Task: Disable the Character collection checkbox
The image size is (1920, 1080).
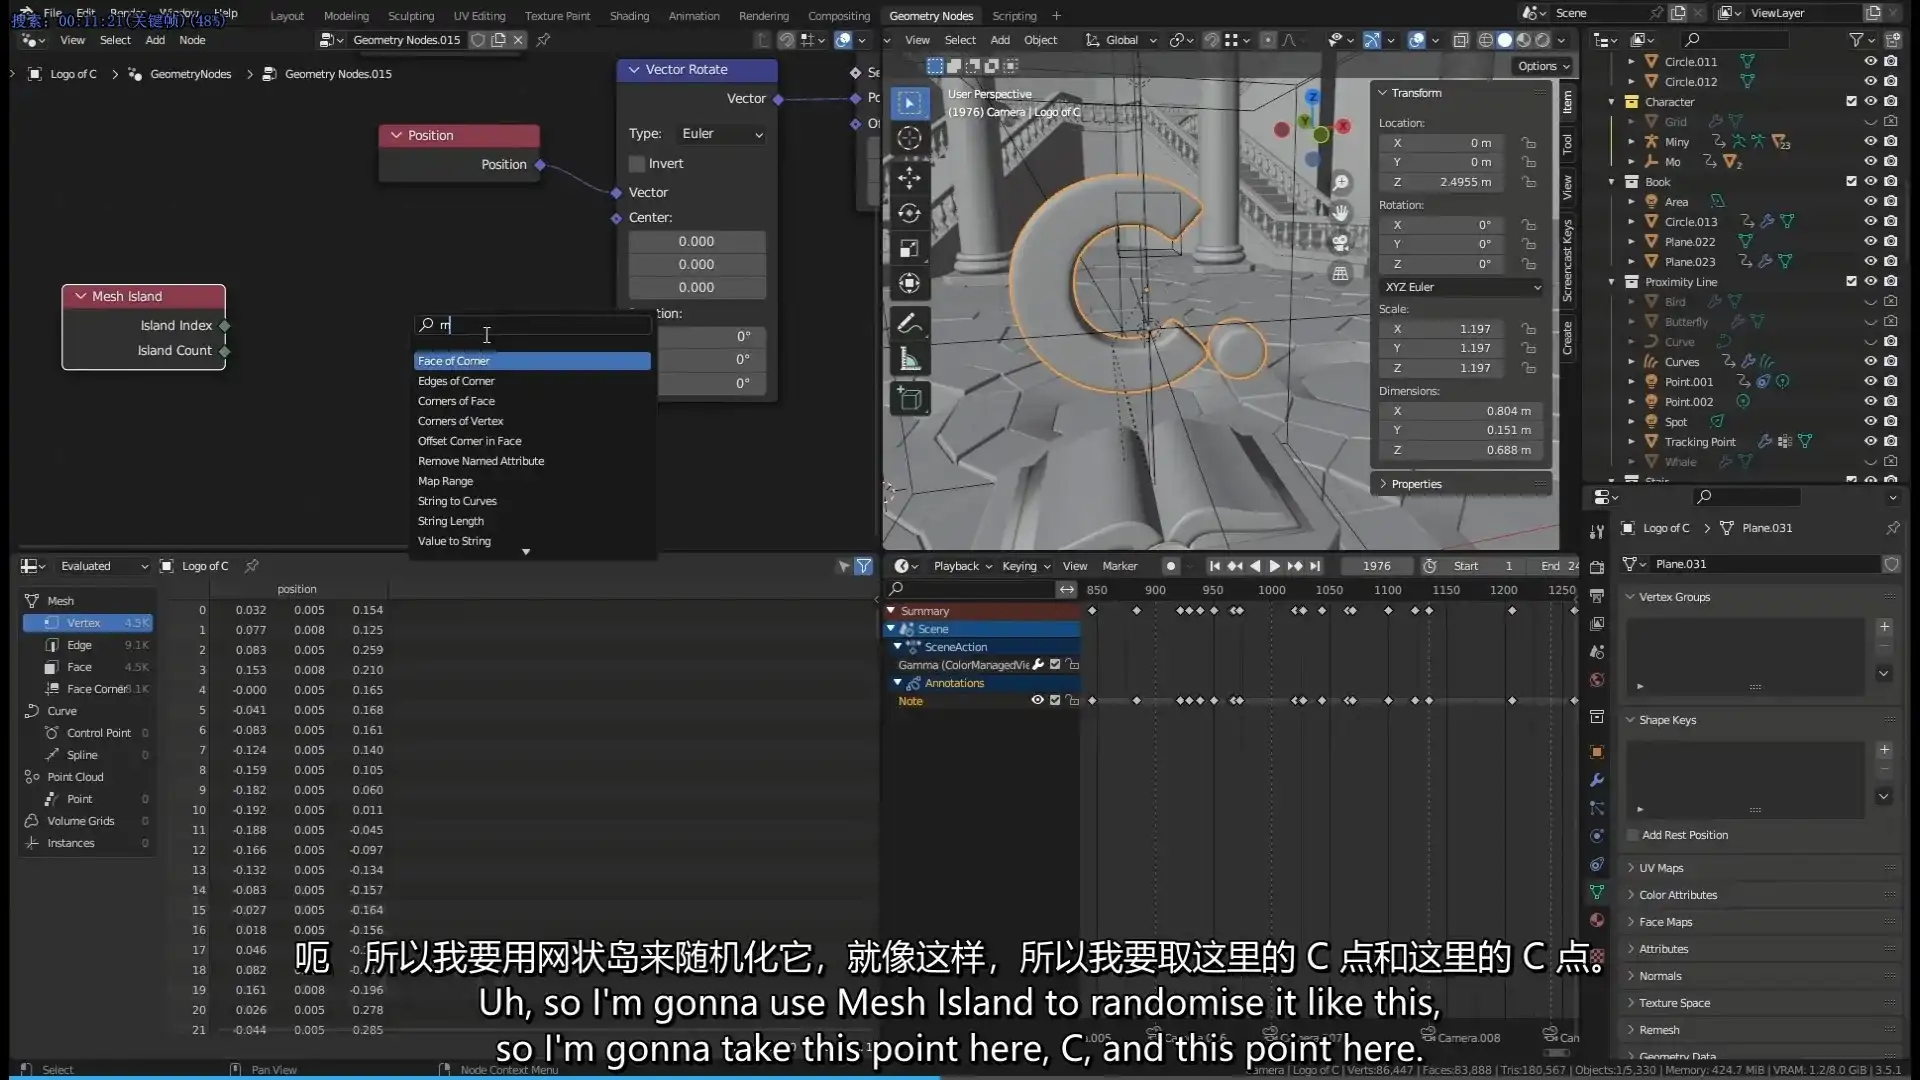Action: [1851, 101]
